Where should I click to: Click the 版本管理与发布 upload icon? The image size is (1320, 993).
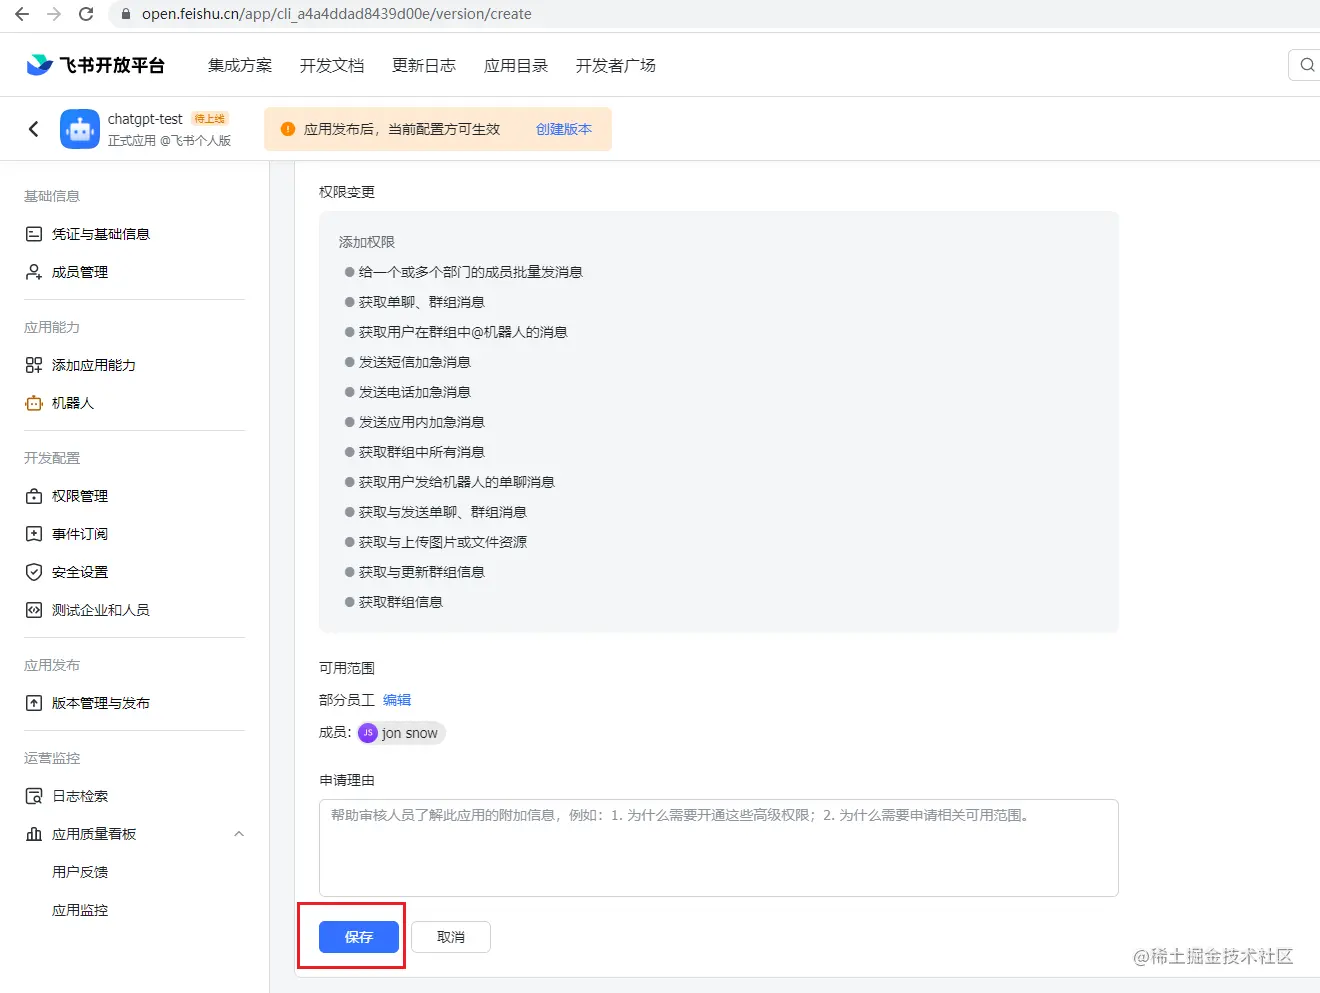(34, 703)
